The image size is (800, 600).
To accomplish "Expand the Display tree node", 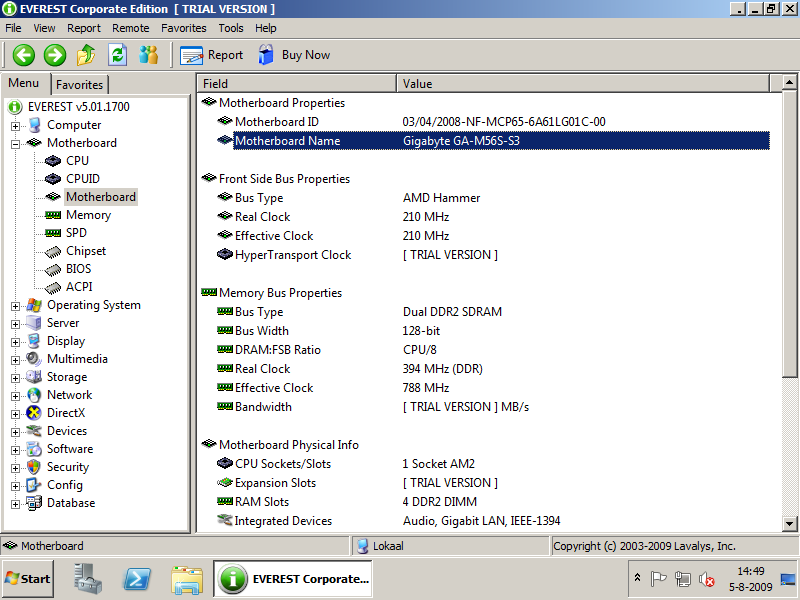I will pos(15,342).
